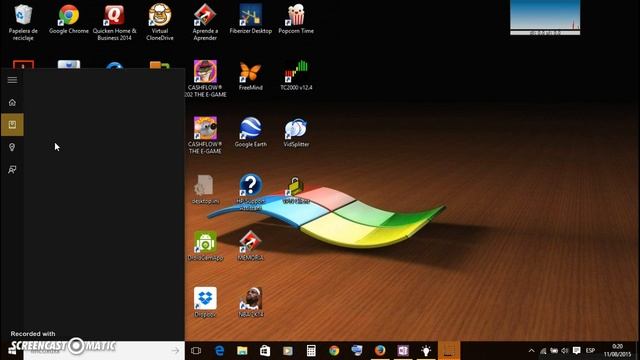The width and height of the screenshot is (640, 360).
Task: Select the VidSplitter desktop shortcut
Action: (x=296, y=132)
